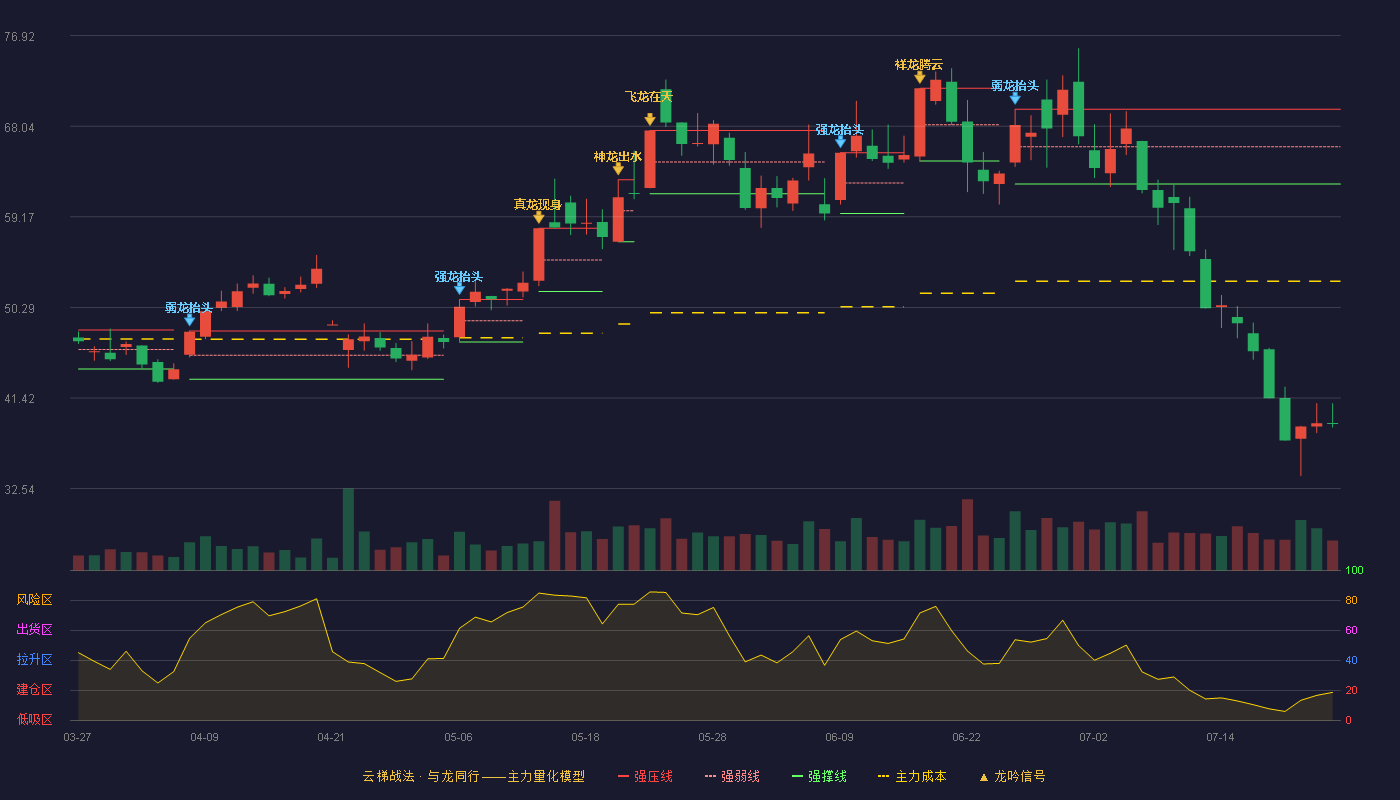The width and height of the screenshot is (1400, 800).
Task: Click the 04-21 date label
Action: (331, 737)
